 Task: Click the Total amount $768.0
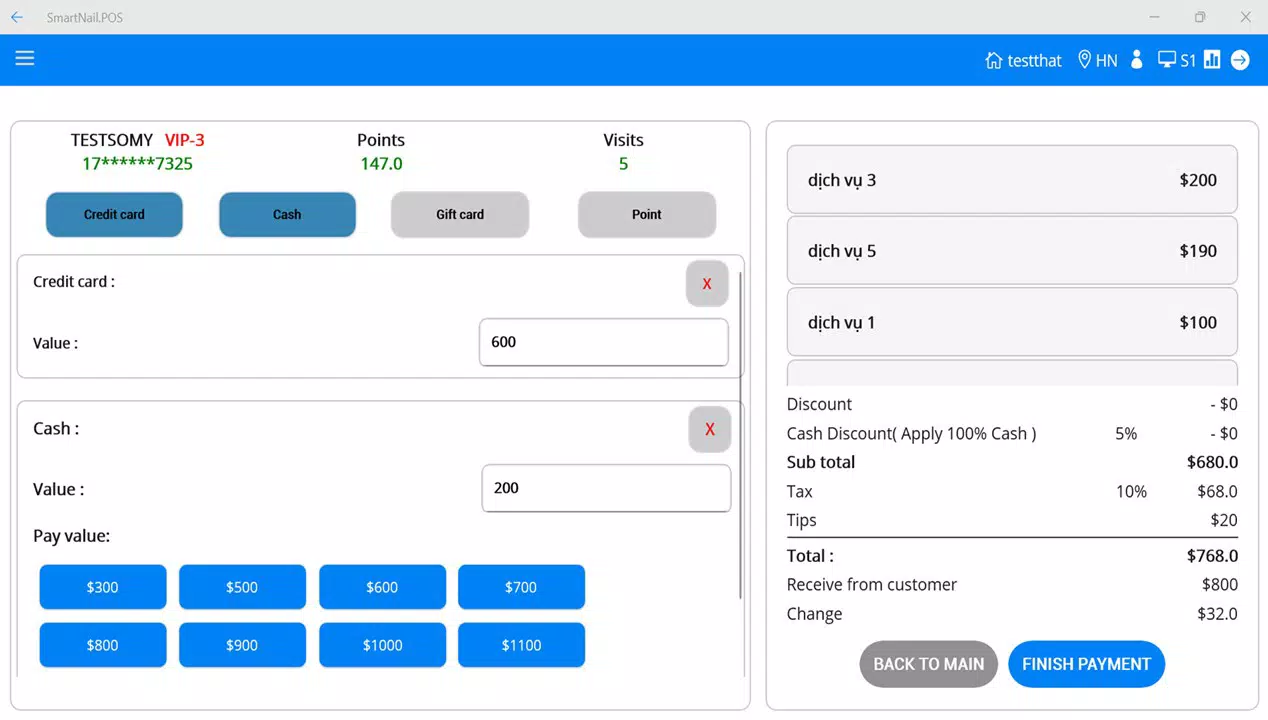point(1212,556)
